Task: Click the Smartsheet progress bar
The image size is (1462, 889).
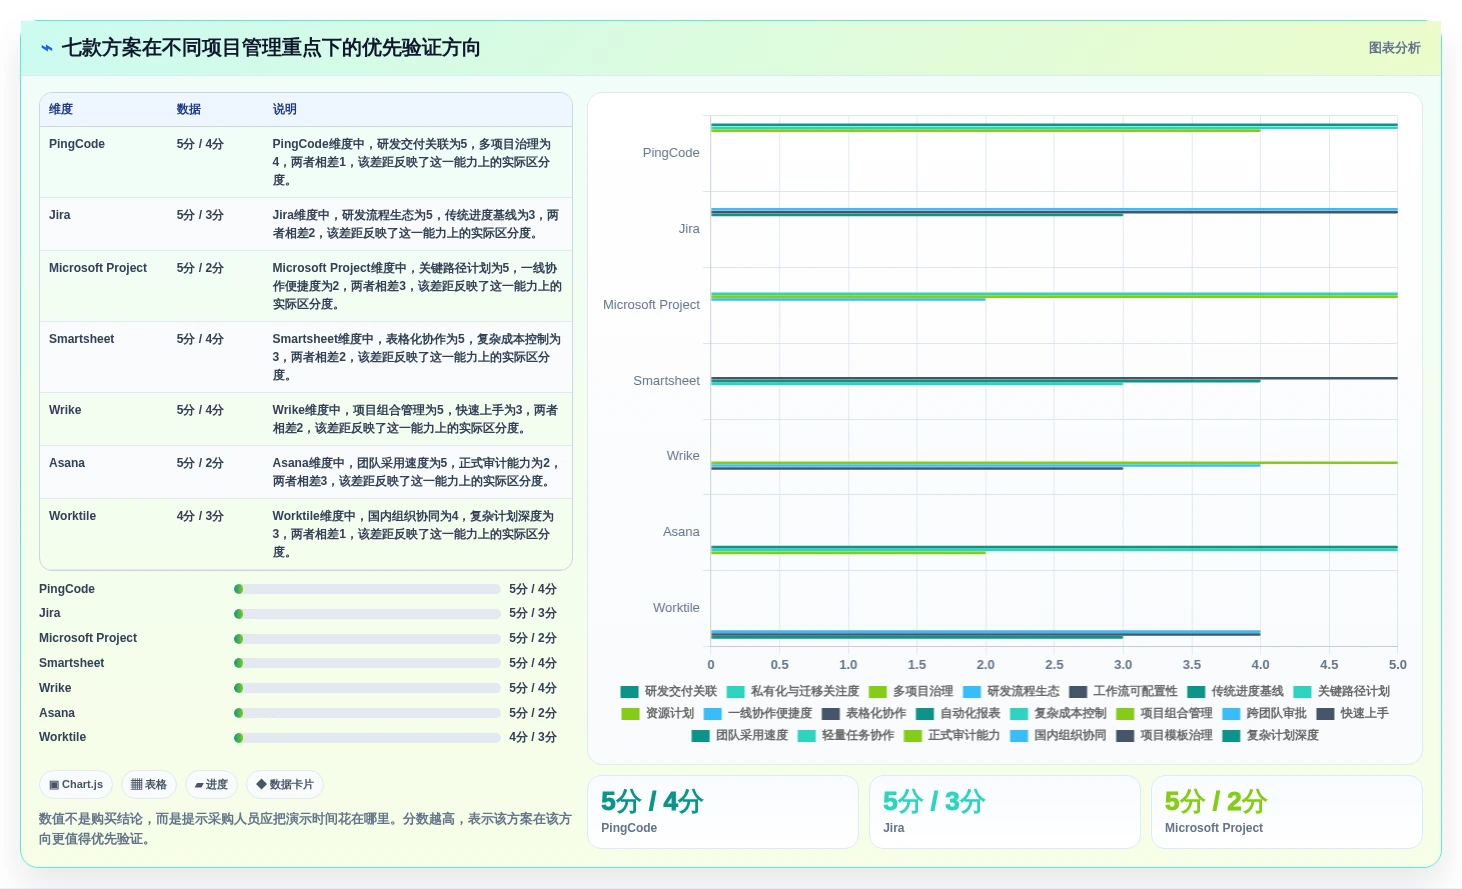Action: [367, 663]
